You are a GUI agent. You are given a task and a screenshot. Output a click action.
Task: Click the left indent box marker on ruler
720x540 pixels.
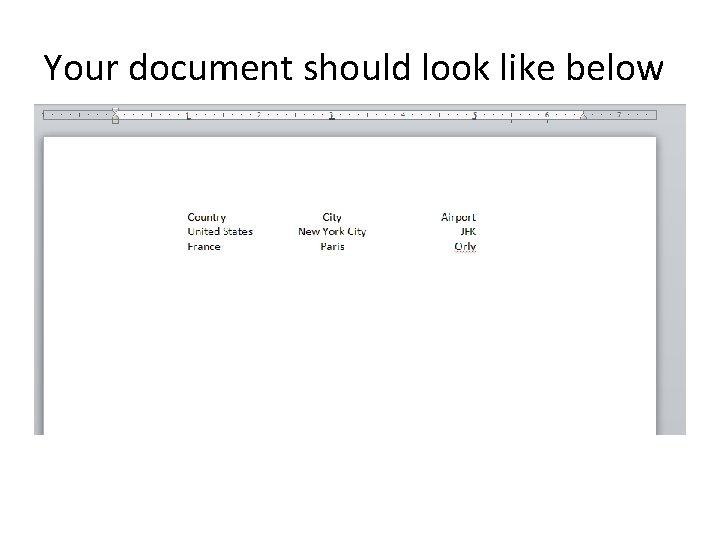[115, 121]
